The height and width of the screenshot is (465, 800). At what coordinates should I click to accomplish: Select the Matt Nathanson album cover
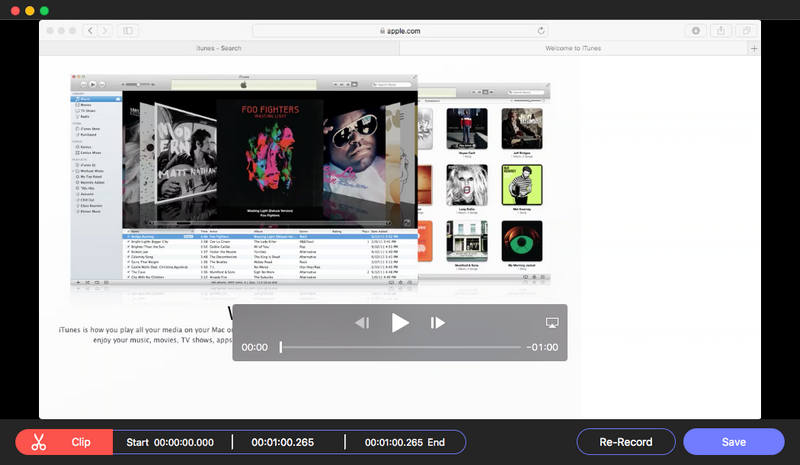pyautogui.click(x=186, y=154)
